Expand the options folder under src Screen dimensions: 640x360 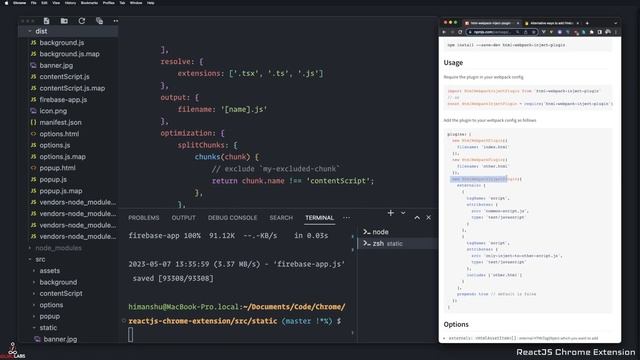click(68, 305)
